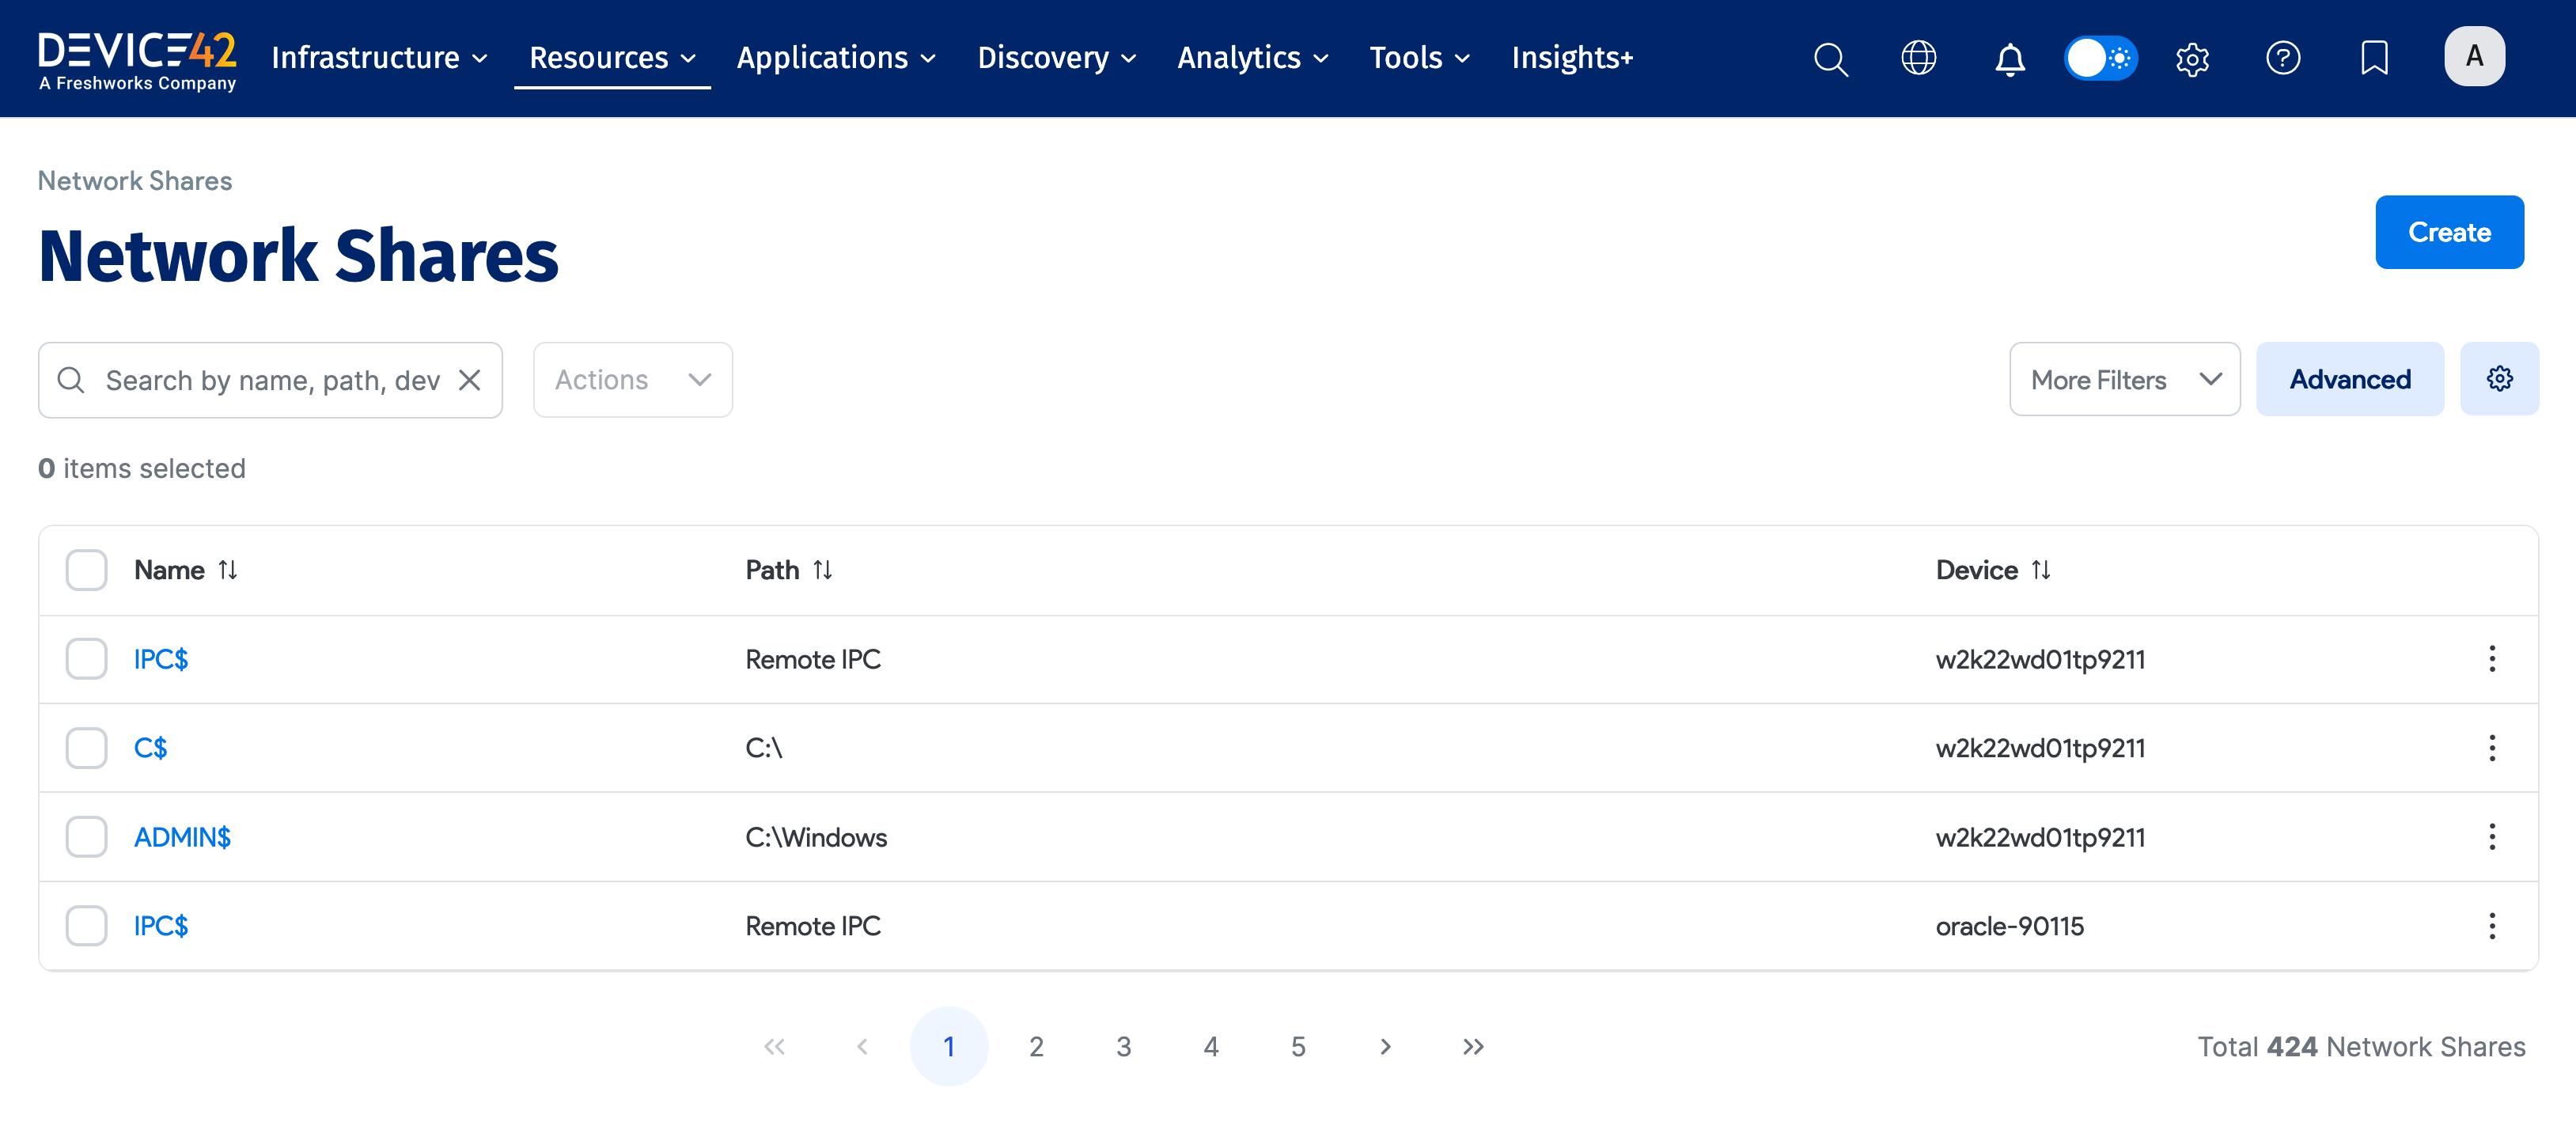Open the notifications bell

point(2009,58)
